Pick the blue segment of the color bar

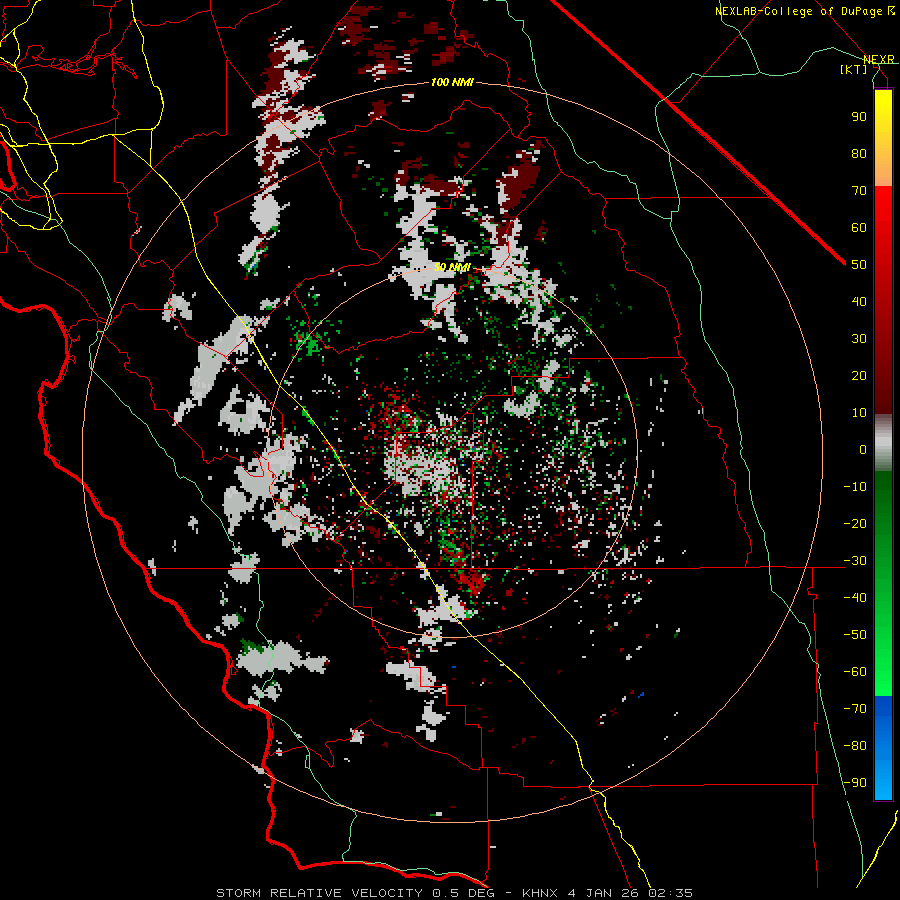click(x=883, y=748)
